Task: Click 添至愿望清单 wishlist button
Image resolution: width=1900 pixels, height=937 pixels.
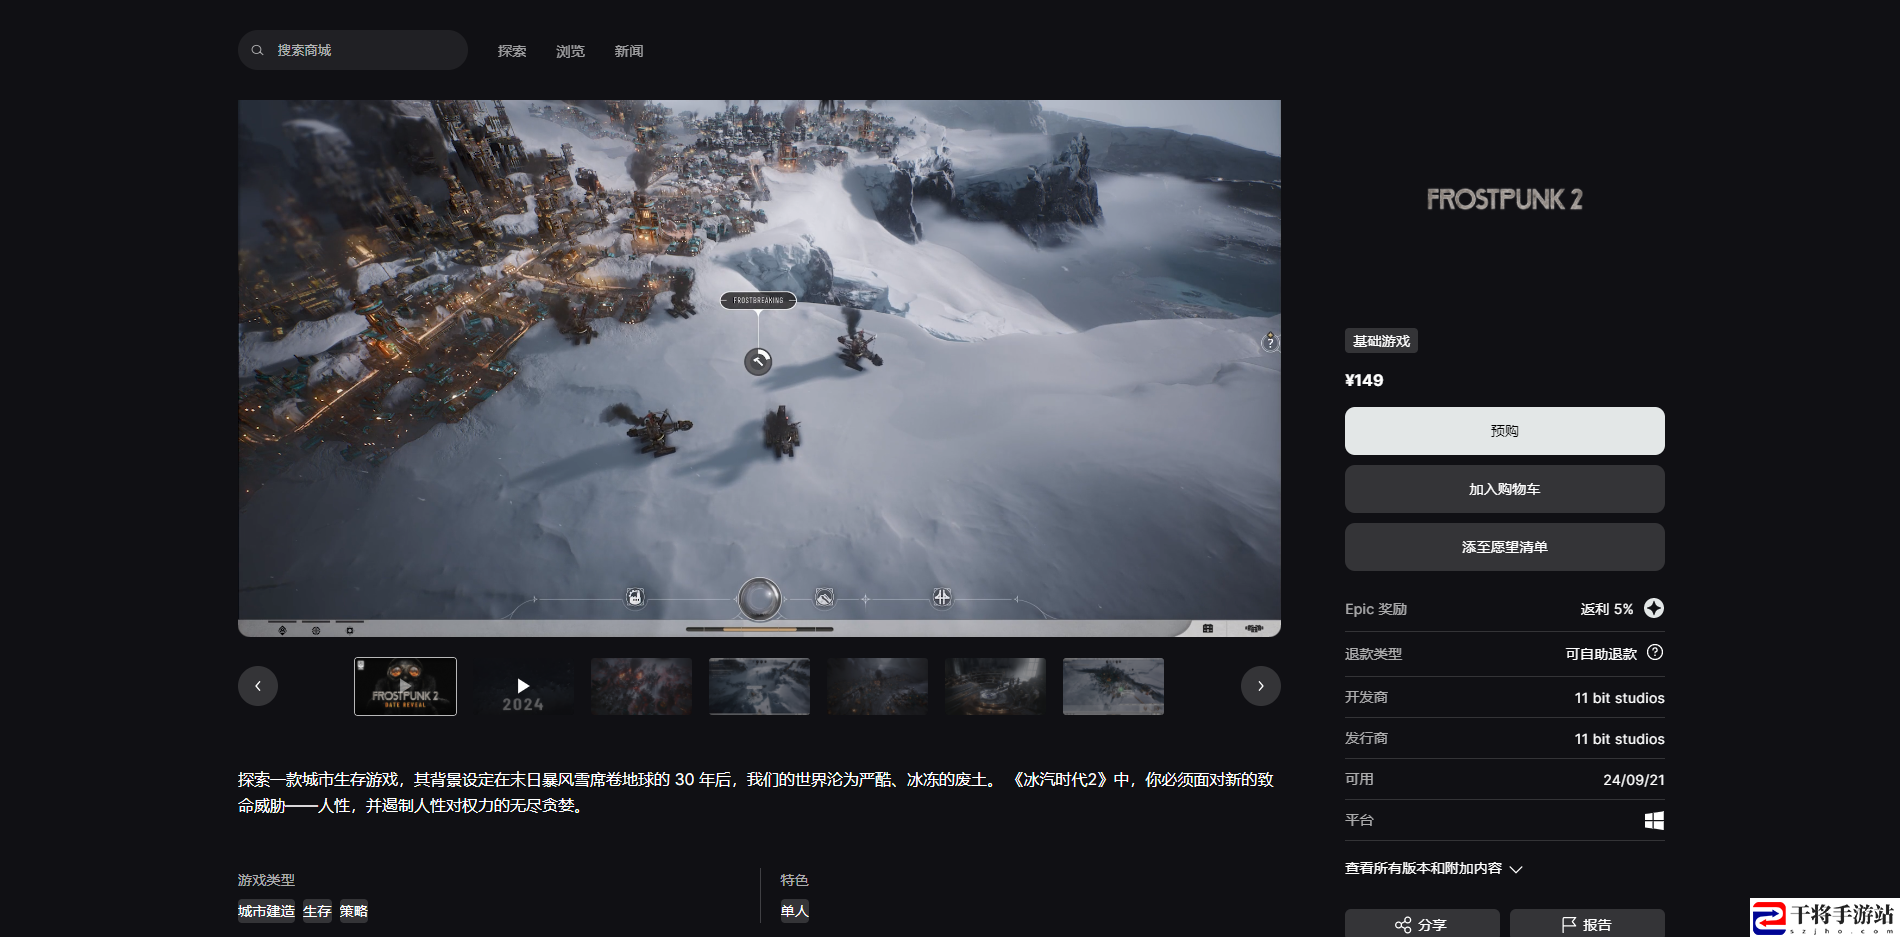Action: (x=1504, y=547)
